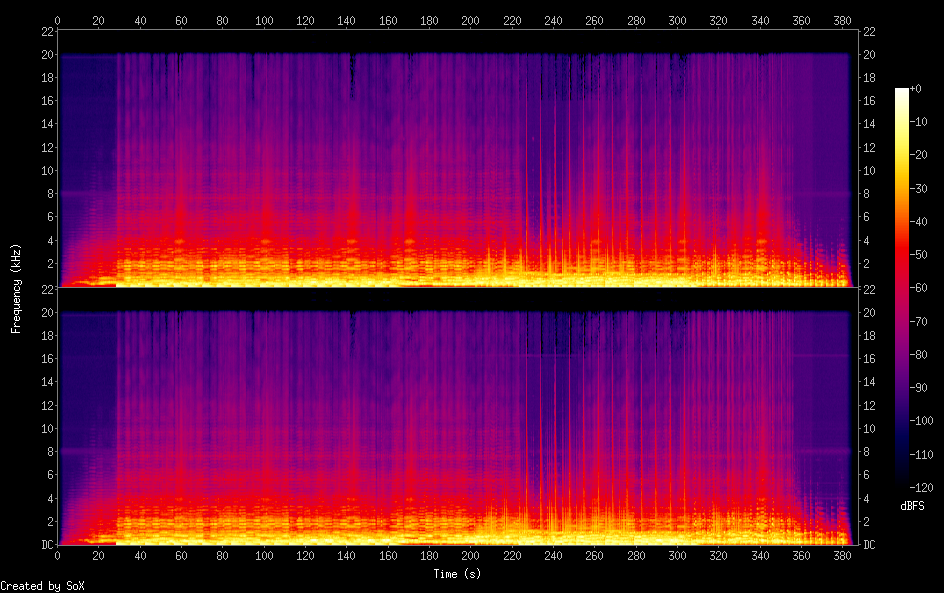
Task: Click the left-side 20 kHz tick of the top channel
Action: point(45,54)
